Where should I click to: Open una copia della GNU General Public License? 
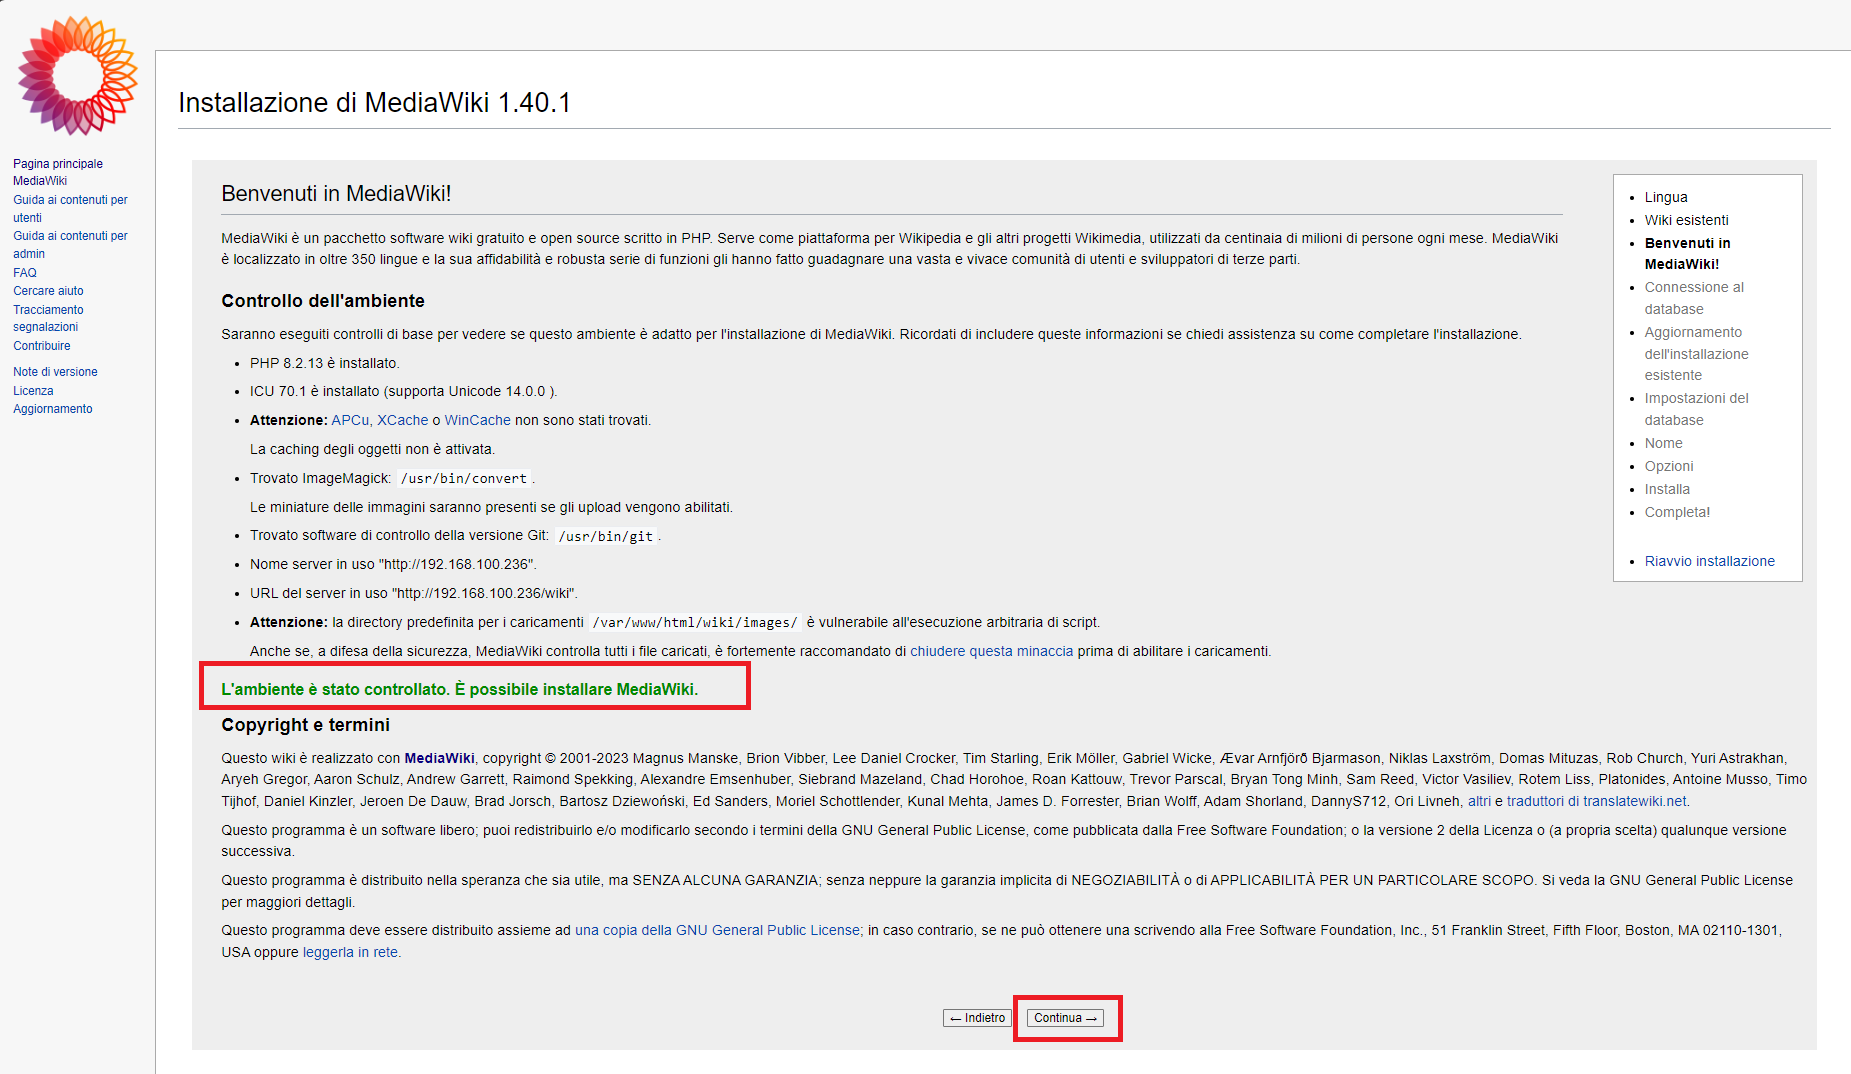[717, 930]
